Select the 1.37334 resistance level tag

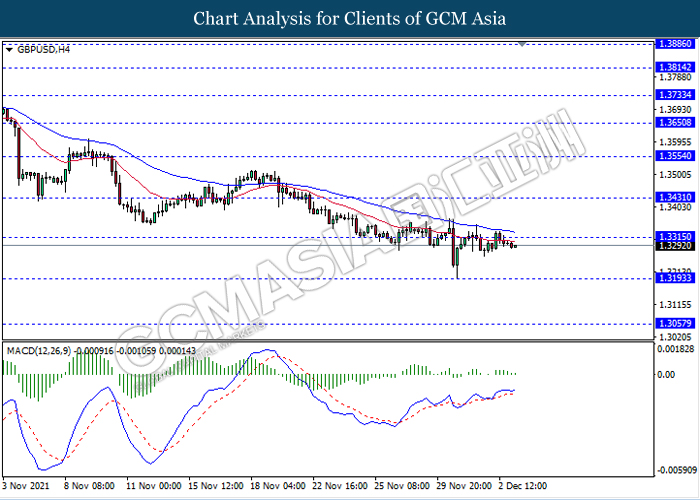pos(676,94)
